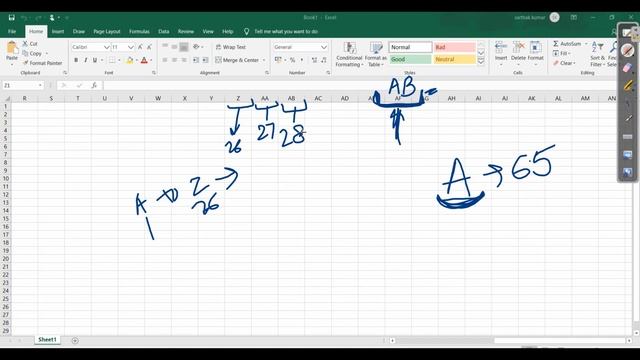Click Decrease Indent icon
The width and height of the screenshot is (640, 360).
point(196,60)
